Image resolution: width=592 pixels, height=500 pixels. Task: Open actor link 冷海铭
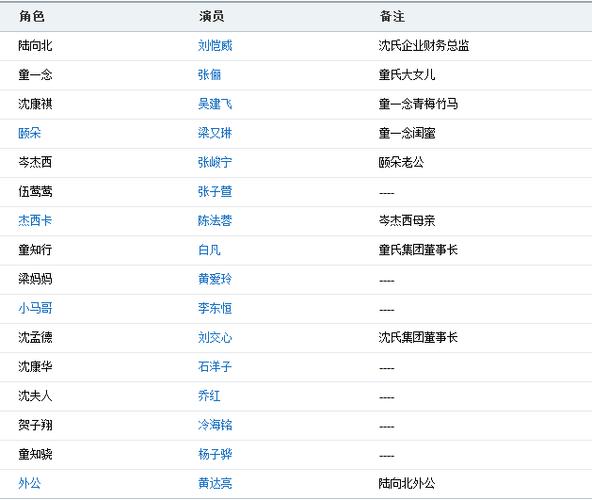[215, 425]
